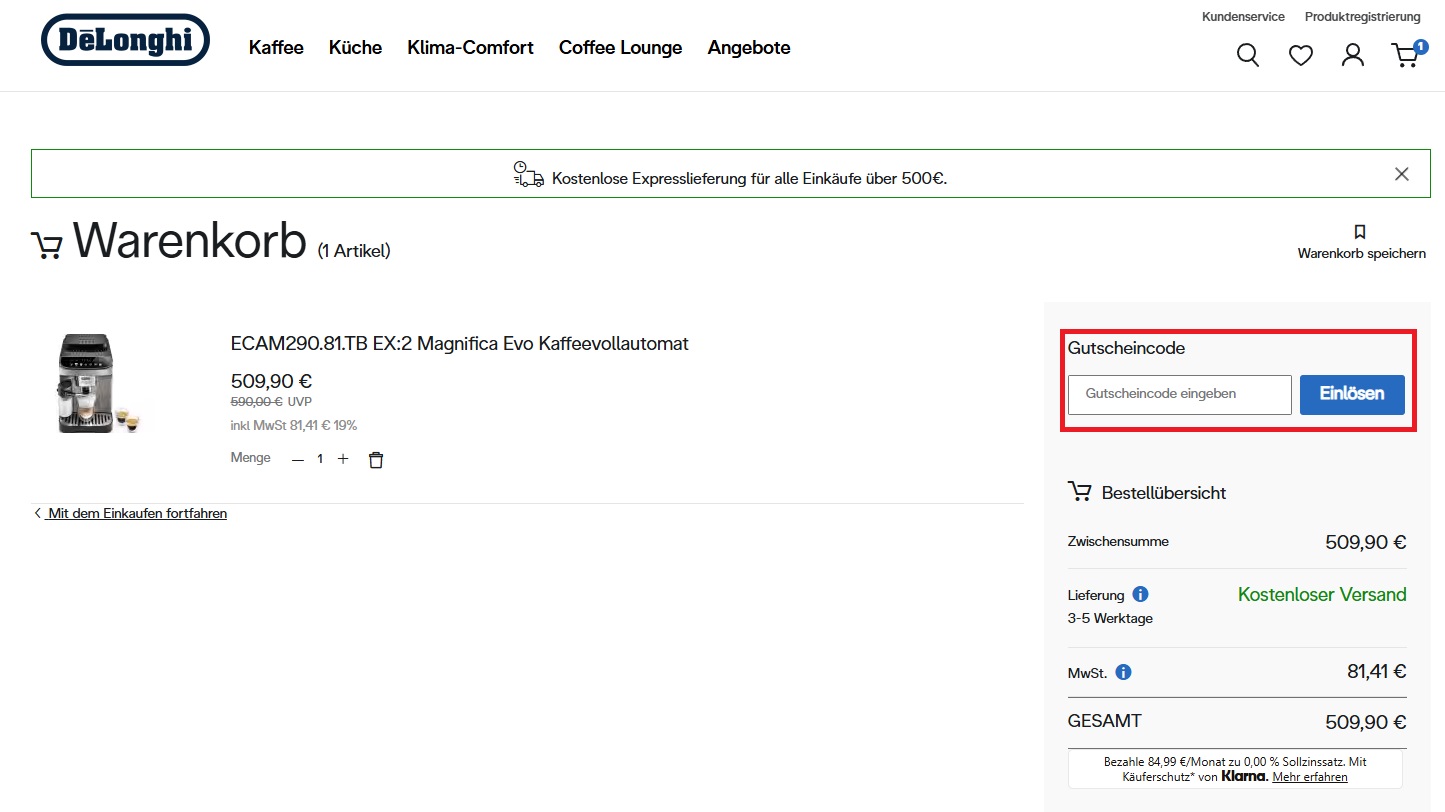
Task: Open the Kaffee menu
Action: 276,48
